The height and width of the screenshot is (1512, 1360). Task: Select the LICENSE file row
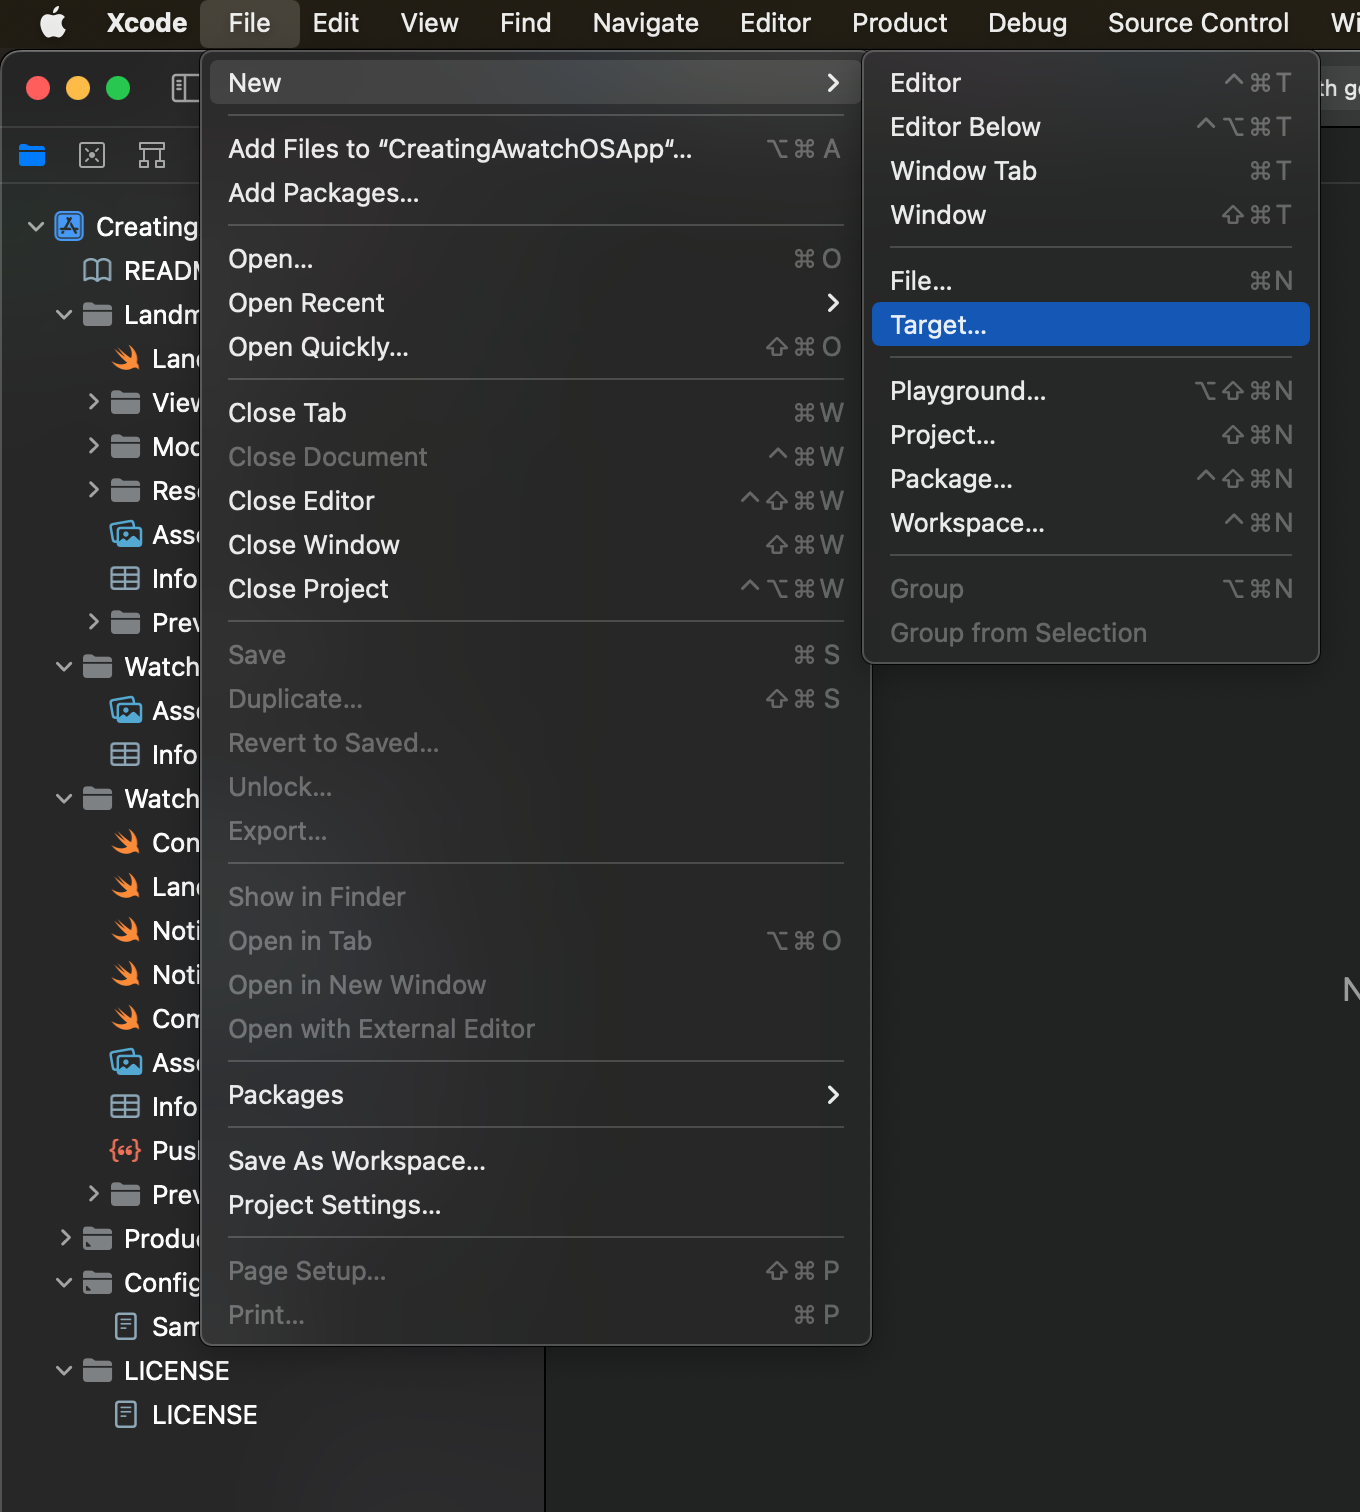click(x=272, y=1415)
